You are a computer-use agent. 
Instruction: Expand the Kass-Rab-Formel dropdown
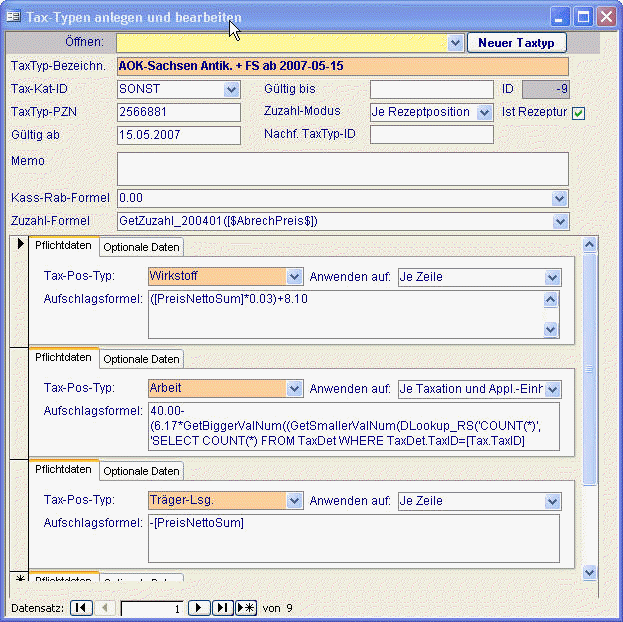[559, 198]
